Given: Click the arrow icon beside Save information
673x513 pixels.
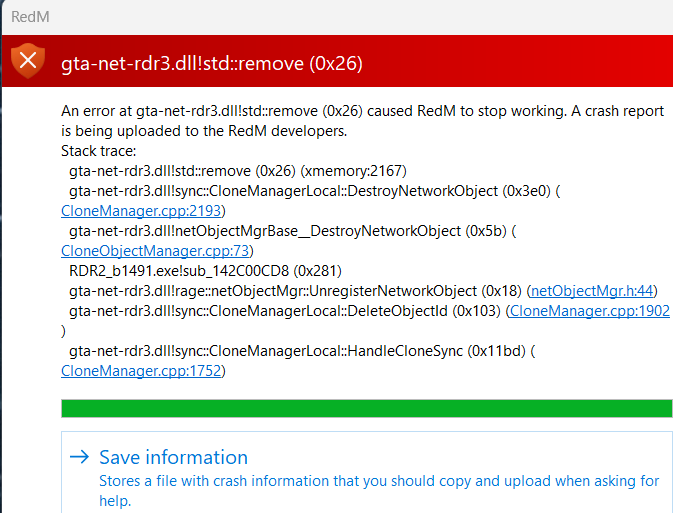Looking at the screenshot, I should coord(79,457).
